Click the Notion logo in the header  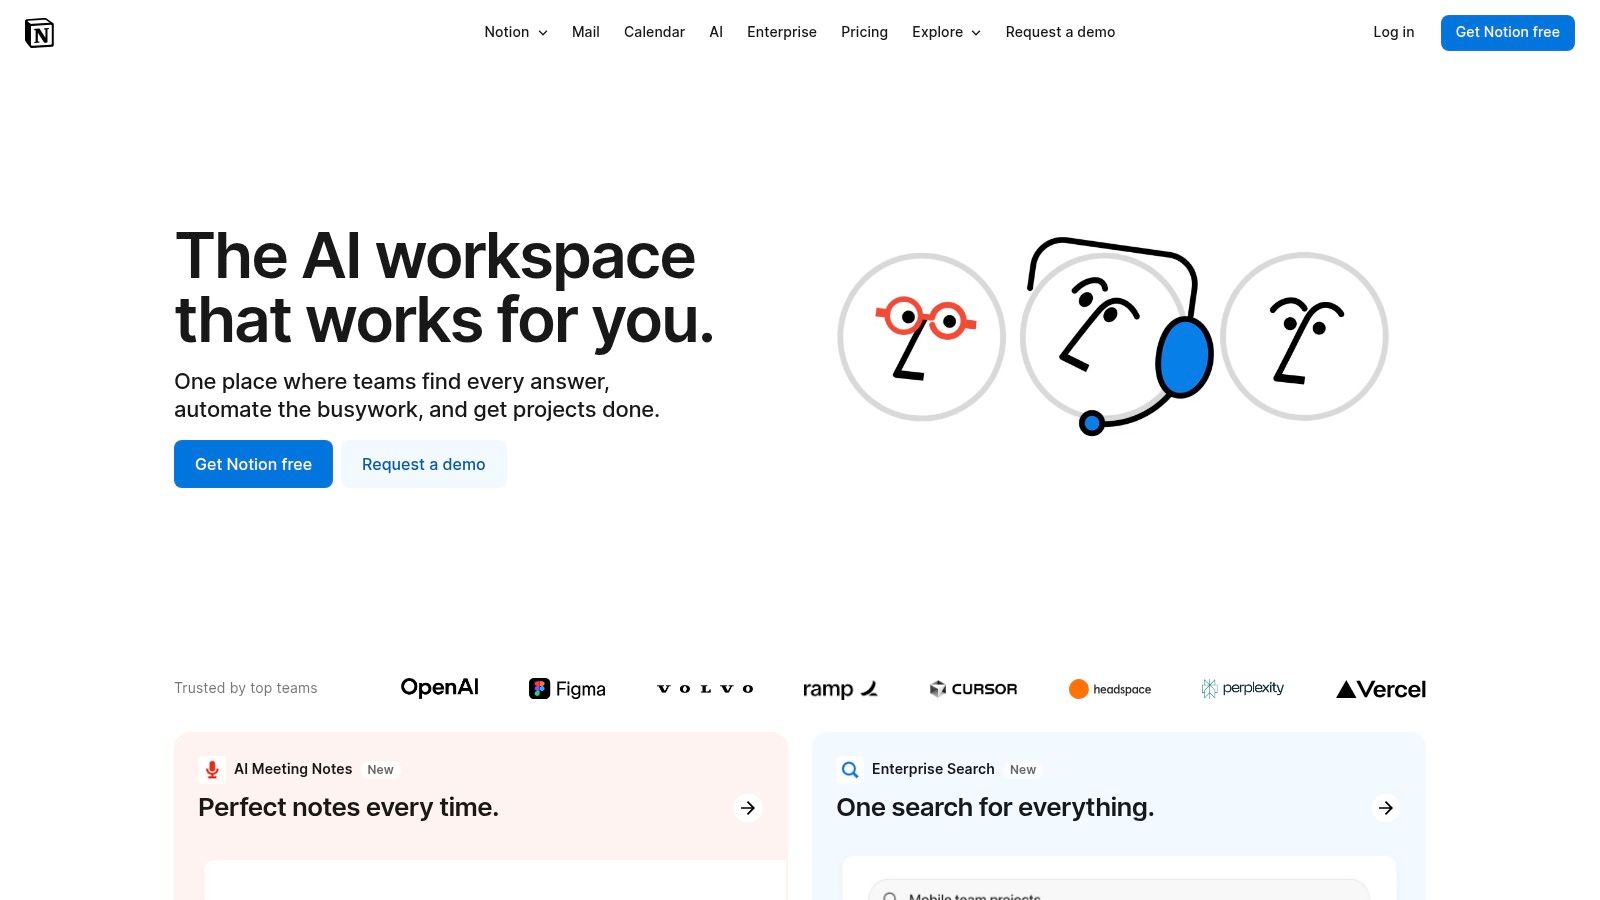39,33
